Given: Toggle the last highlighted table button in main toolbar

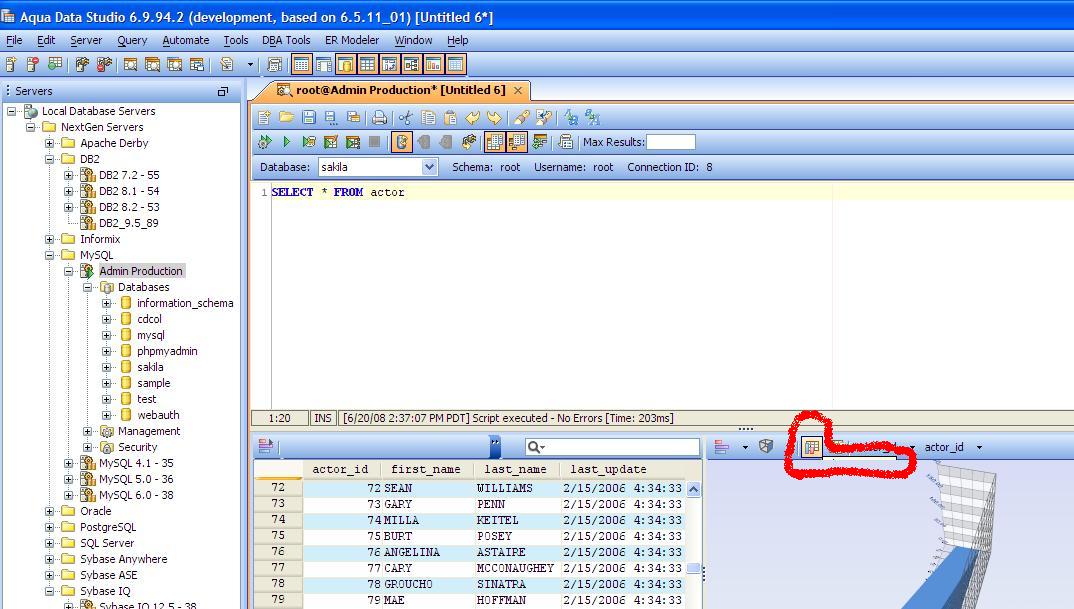Looking at the screenshot, I should click(x=455, y=64).
